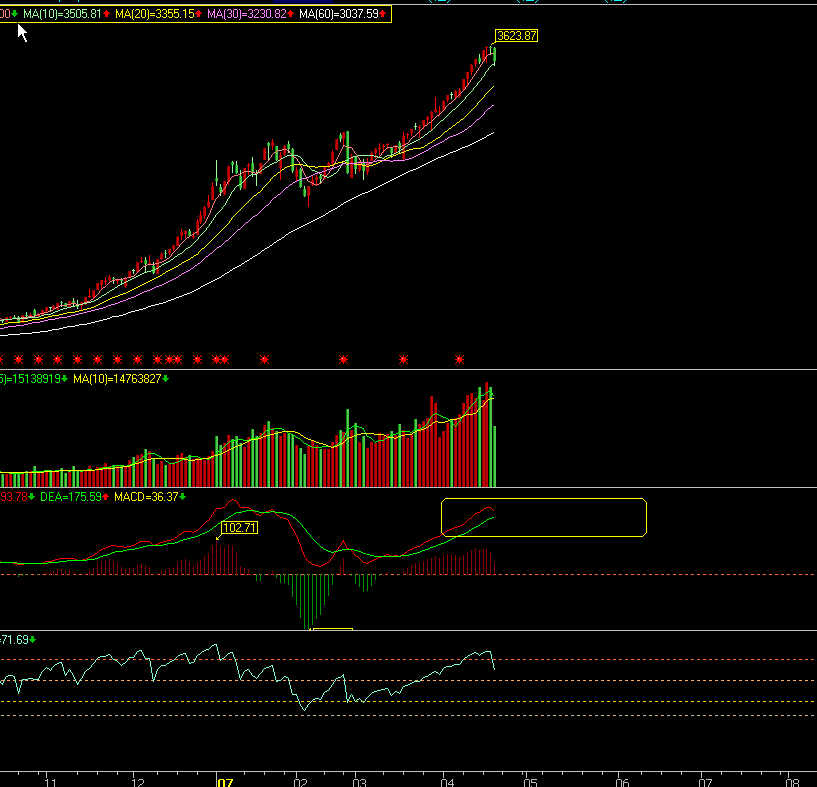
Task: Click the rightmost red star event marker
Action: click(x=459, y=360)
